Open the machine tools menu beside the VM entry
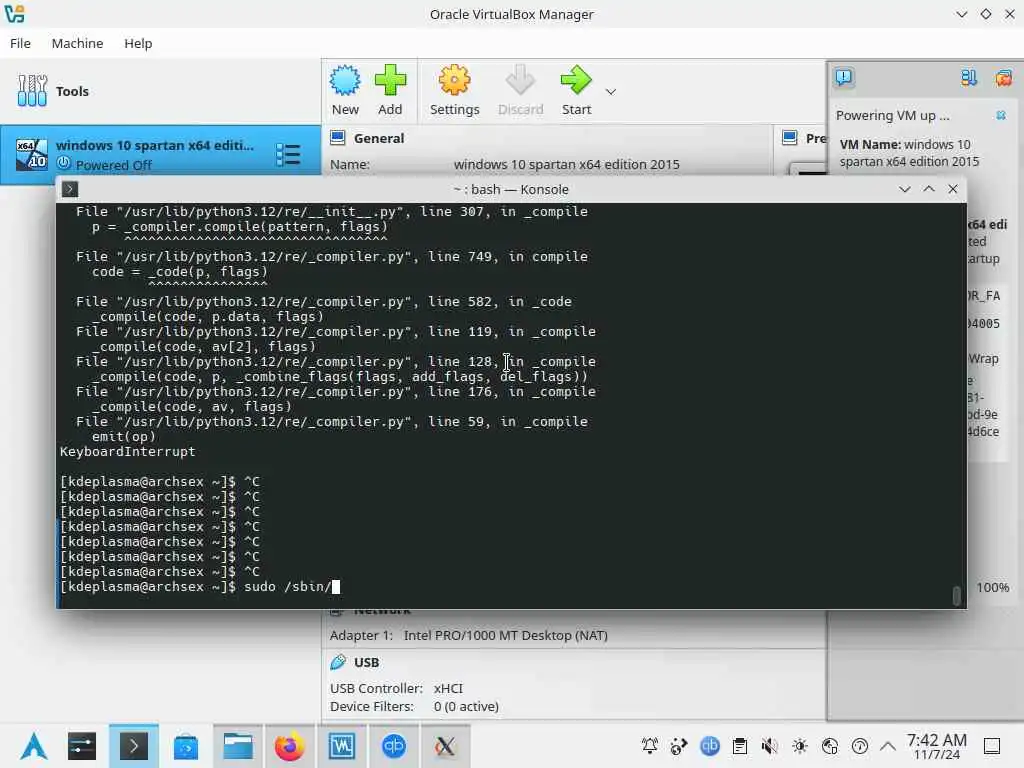 [288, 155]
